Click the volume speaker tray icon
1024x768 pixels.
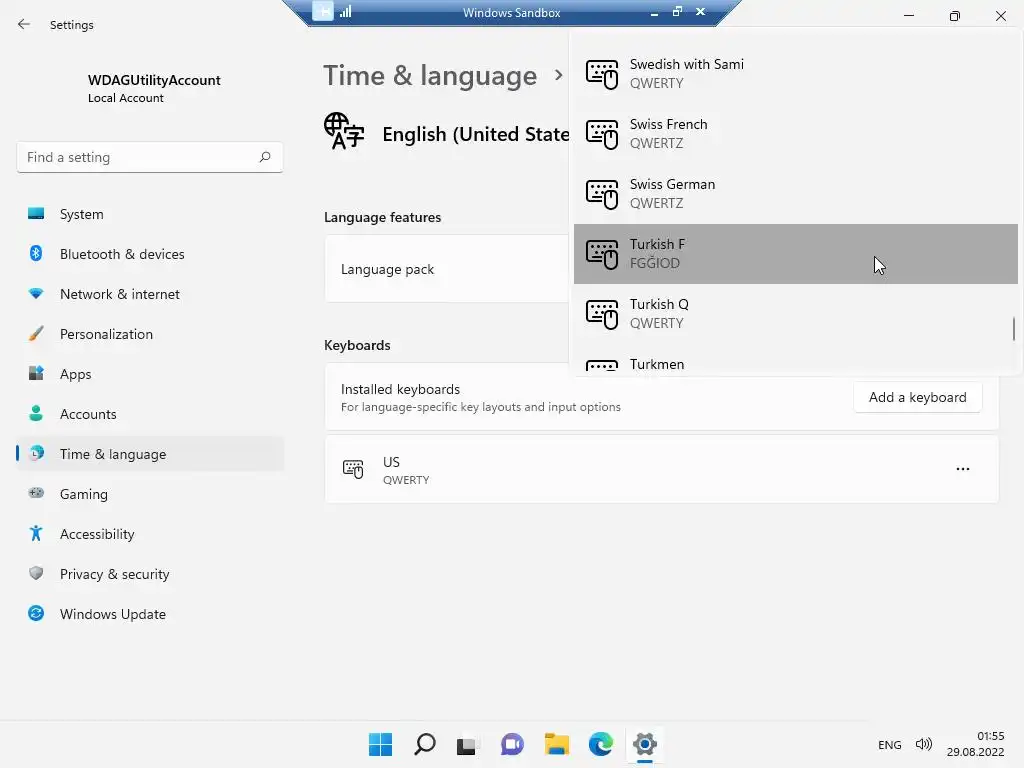[923, 744]
